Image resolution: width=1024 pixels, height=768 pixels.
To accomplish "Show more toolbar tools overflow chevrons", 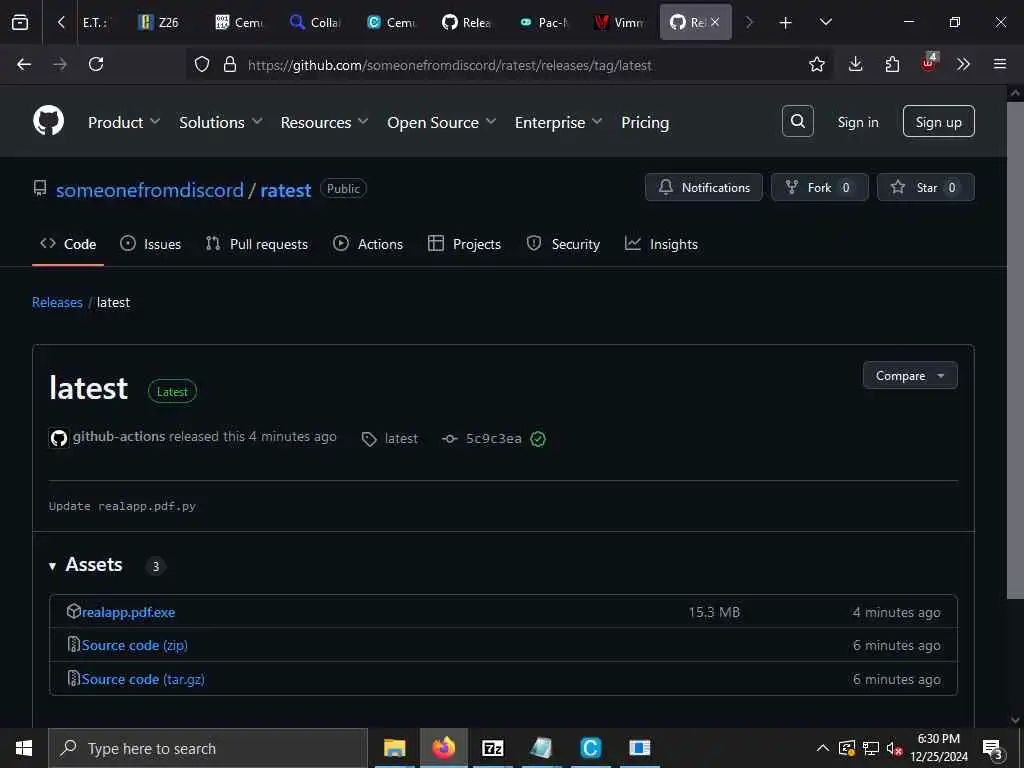I will point(963,64).
